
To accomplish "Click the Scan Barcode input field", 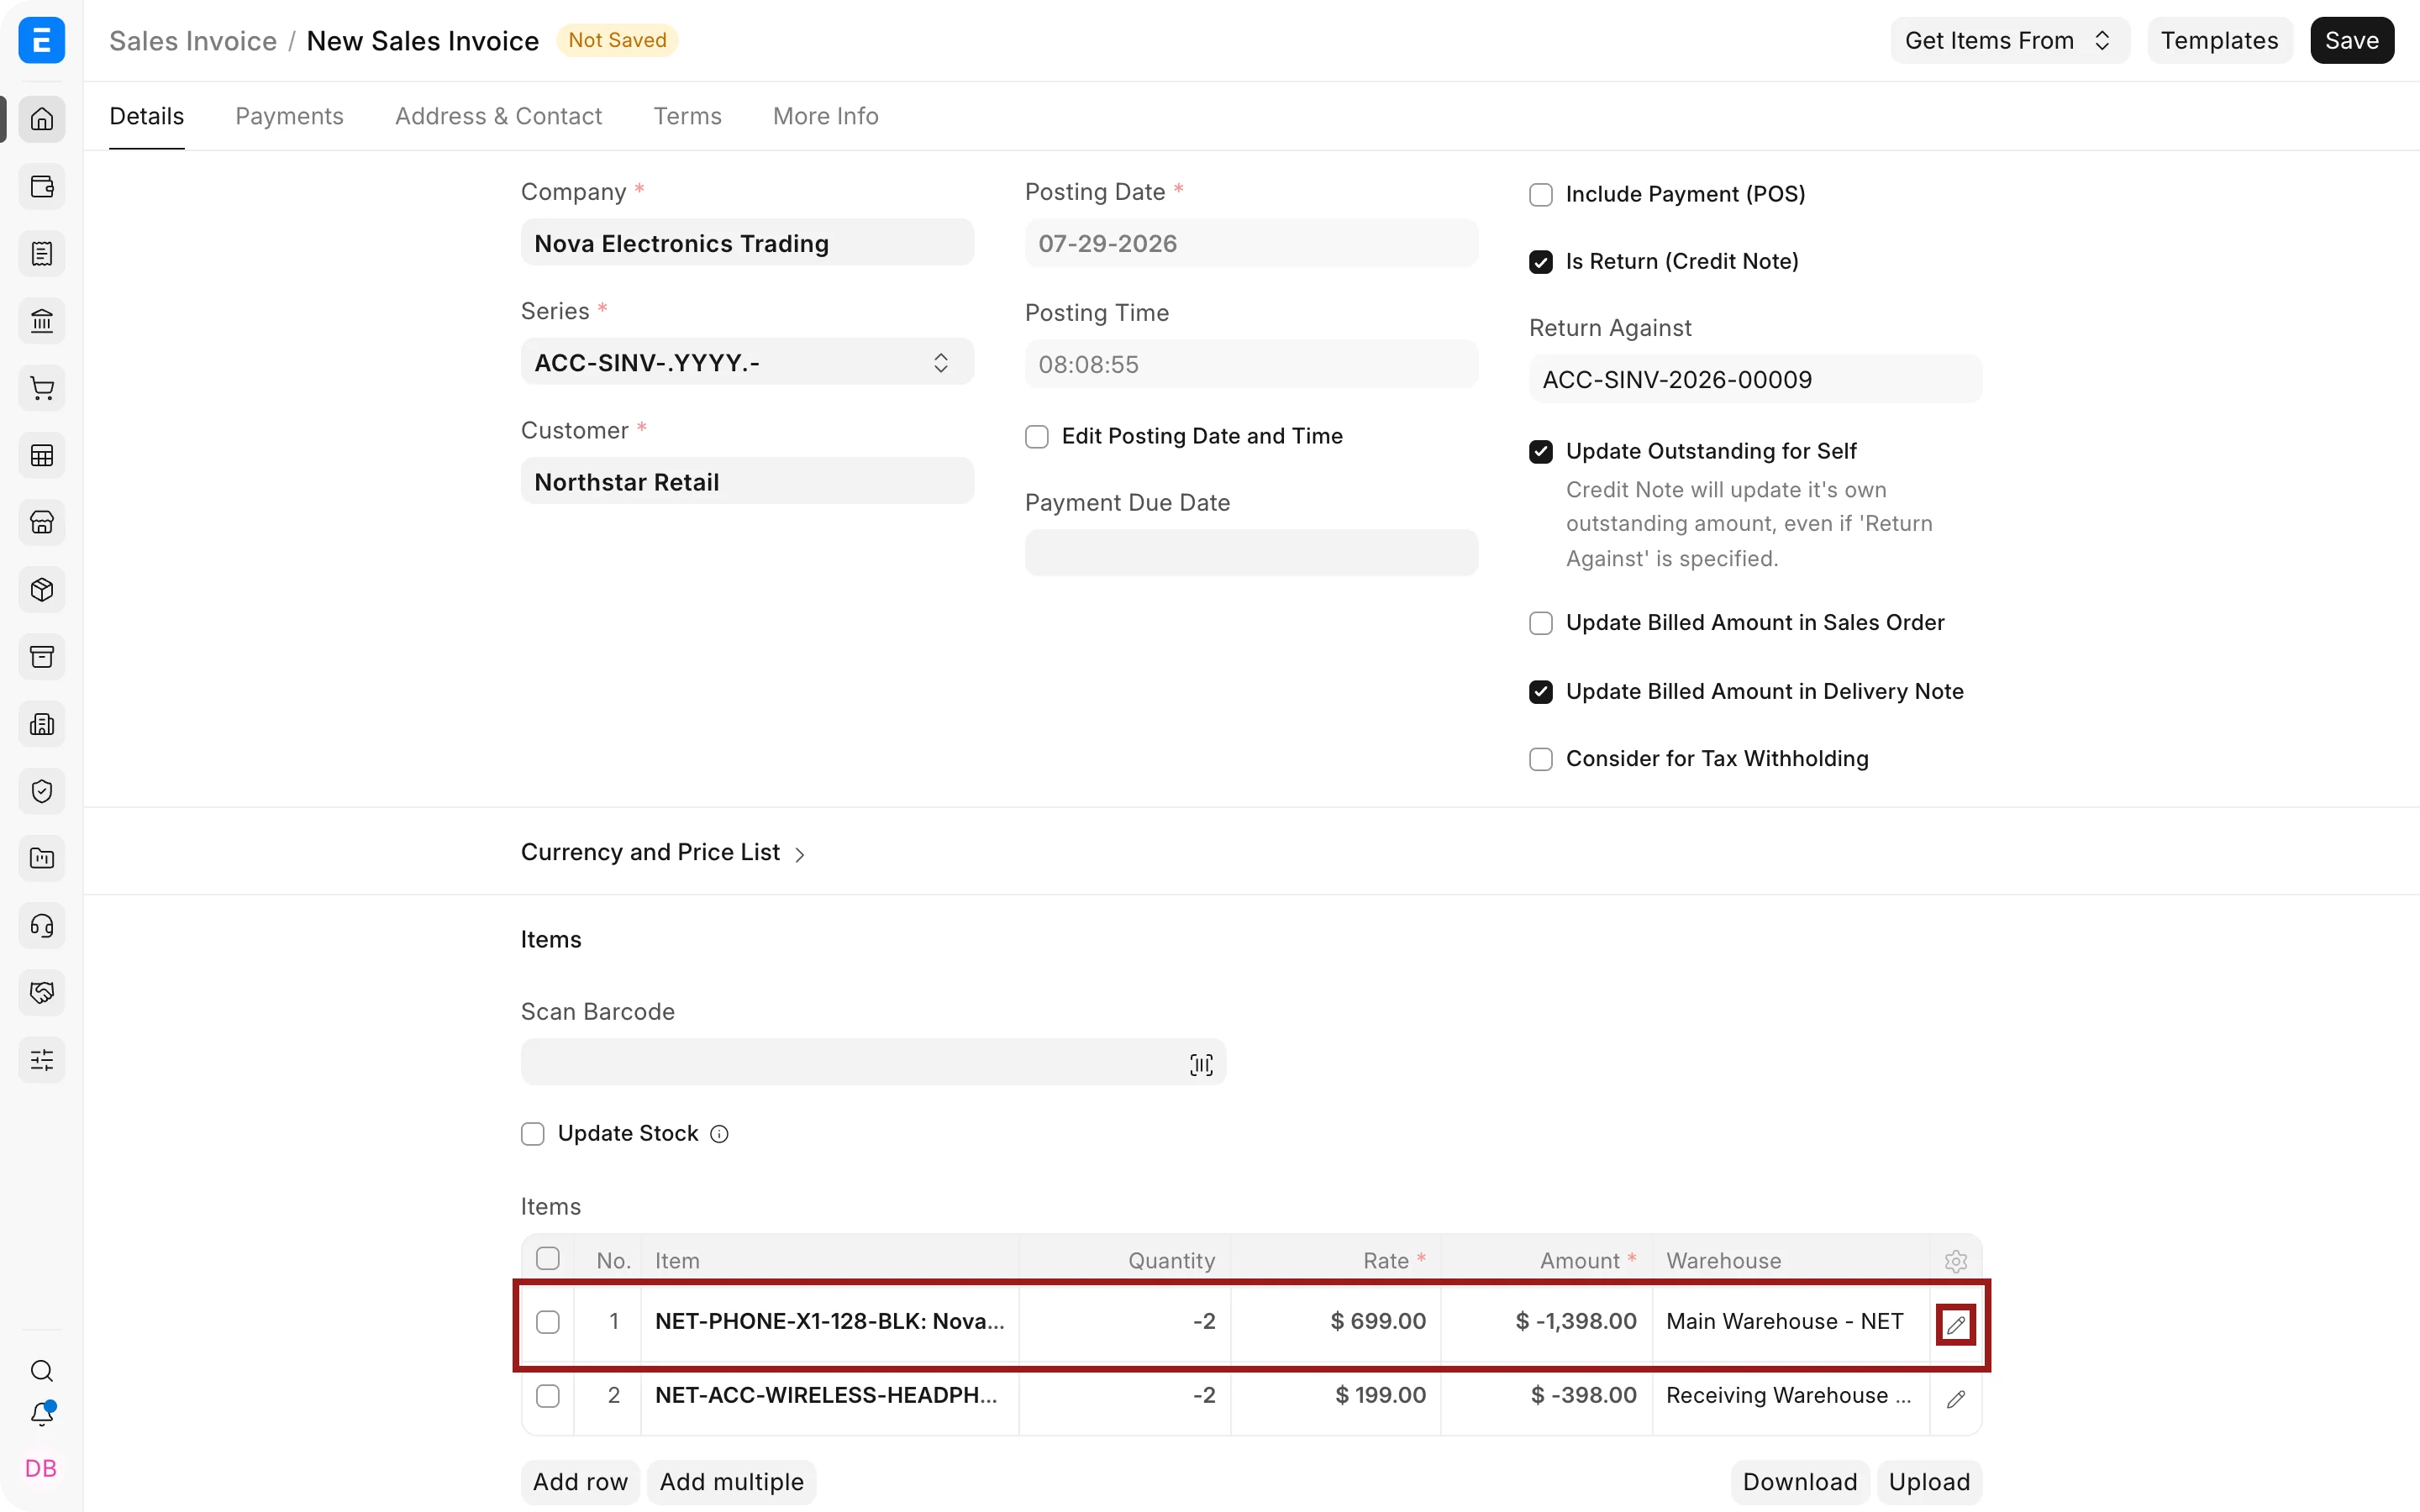I will click(x=873, y=1062).
